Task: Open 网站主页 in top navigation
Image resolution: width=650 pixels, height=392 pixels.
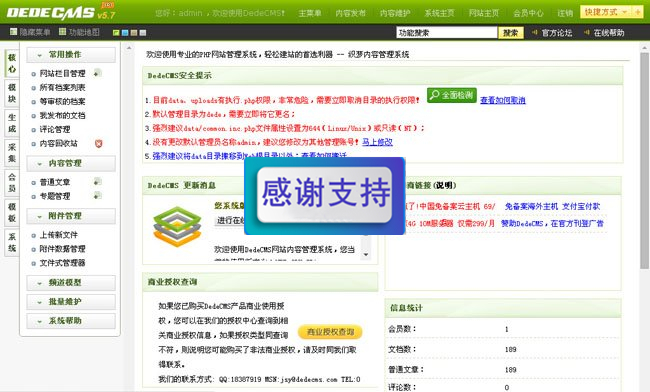Action: [x=484, y=13]
